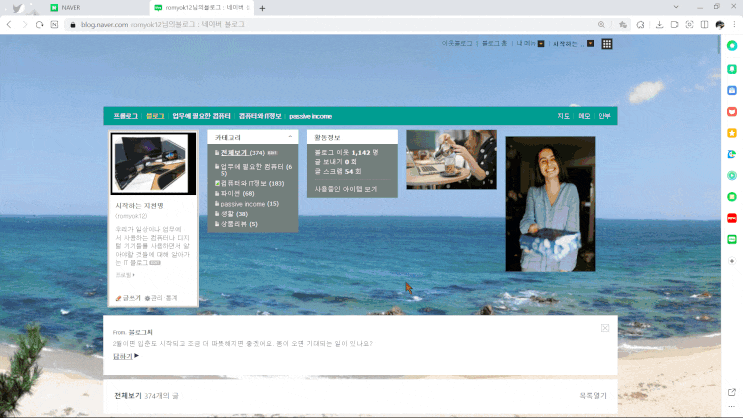Open the yellow star sidebar icon

tap(732, 133)
